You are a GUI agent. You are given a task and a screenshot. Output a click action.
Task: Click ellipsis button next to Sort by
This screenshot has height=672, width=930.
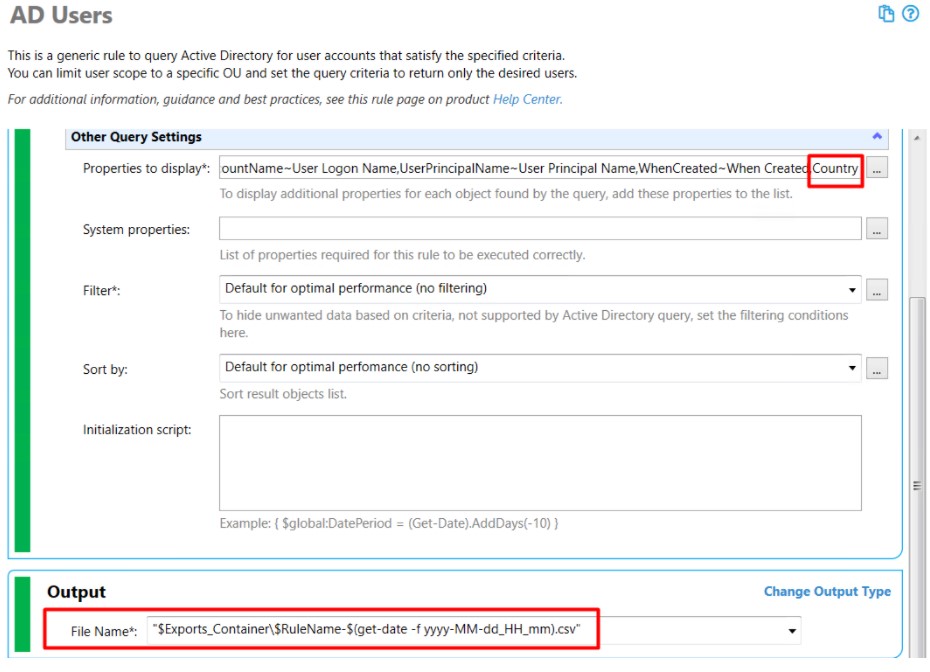877,368
